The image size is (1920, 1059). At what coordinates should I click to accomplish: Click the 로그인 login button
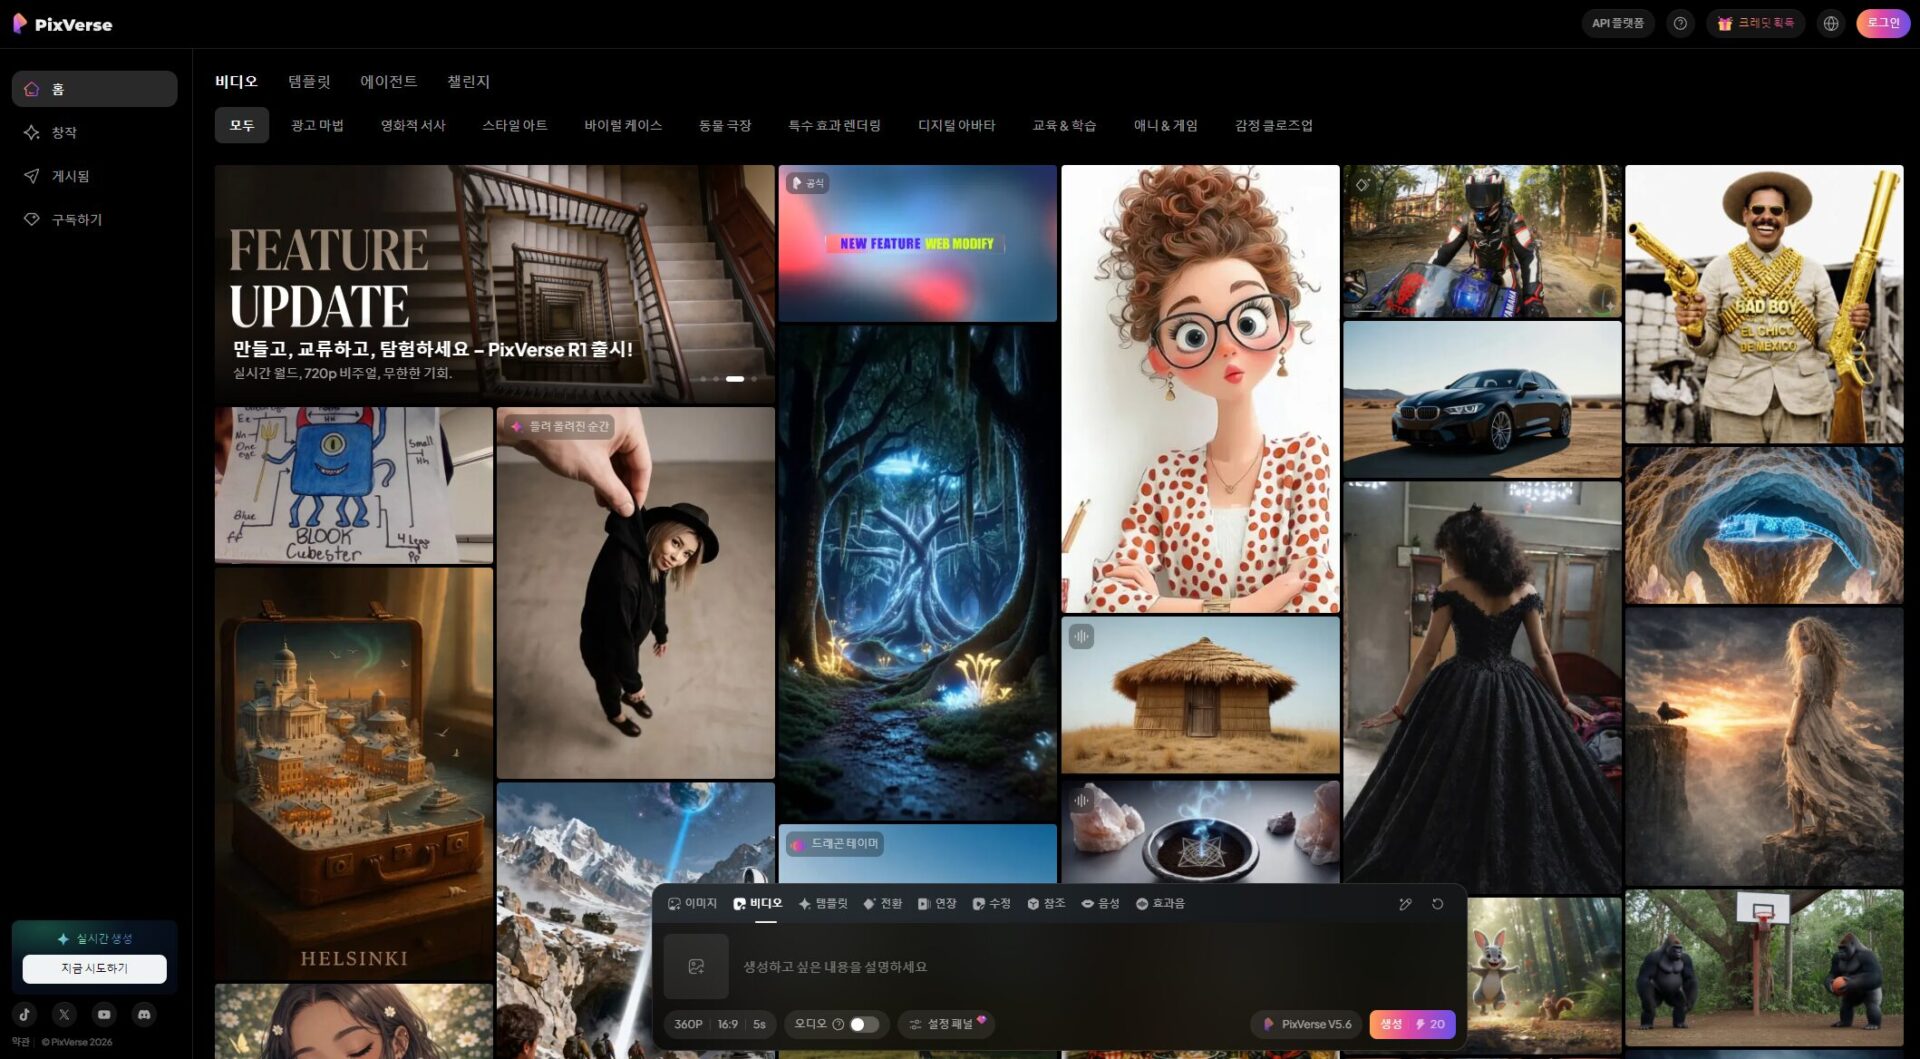coord(1882,24)
